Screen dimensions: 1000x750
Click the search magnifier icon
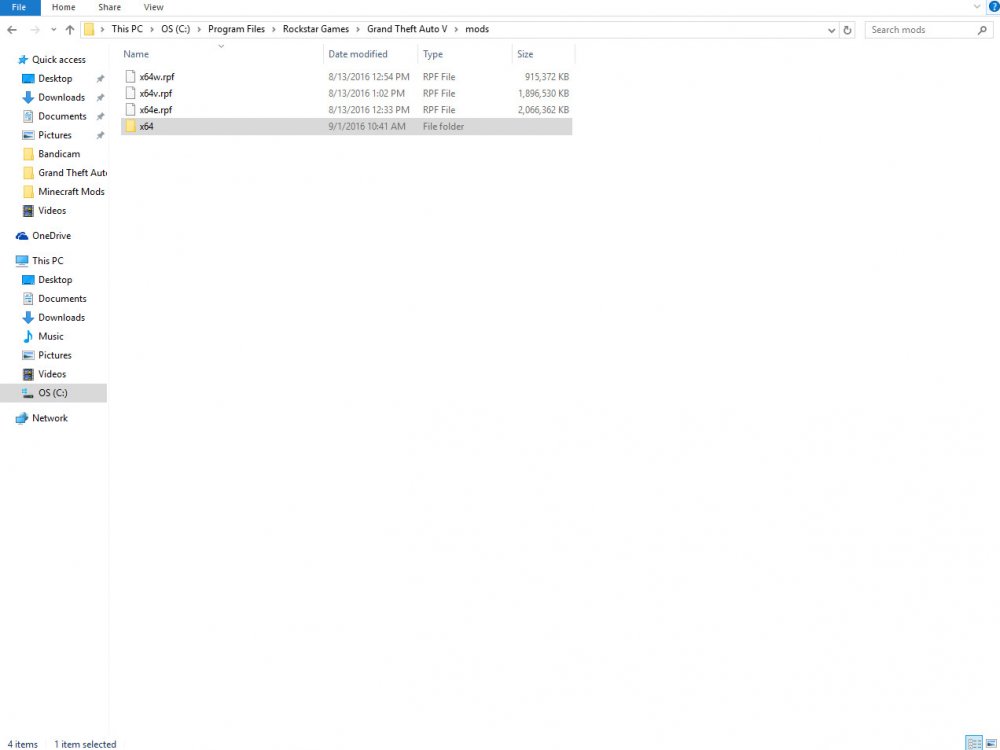982,30
